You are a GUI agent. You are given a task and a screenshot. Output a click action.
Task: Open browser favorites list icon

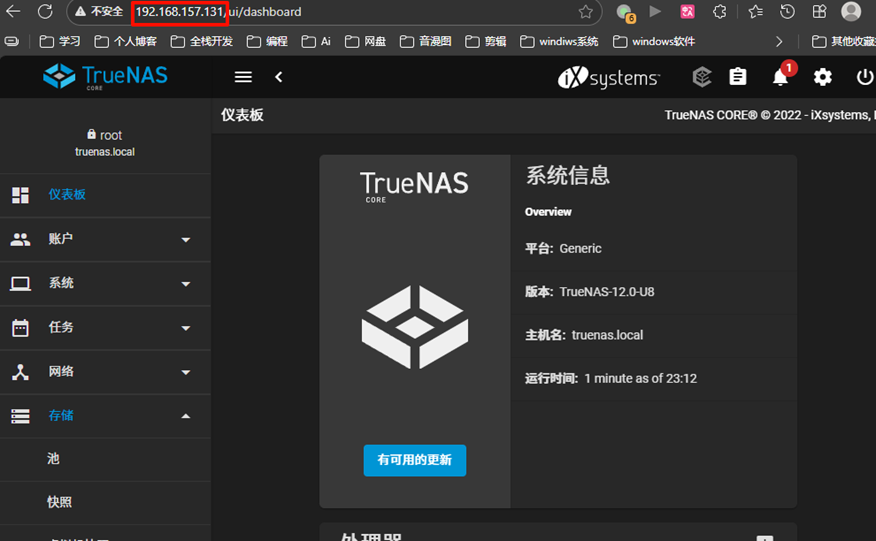[x=755, y=12]
